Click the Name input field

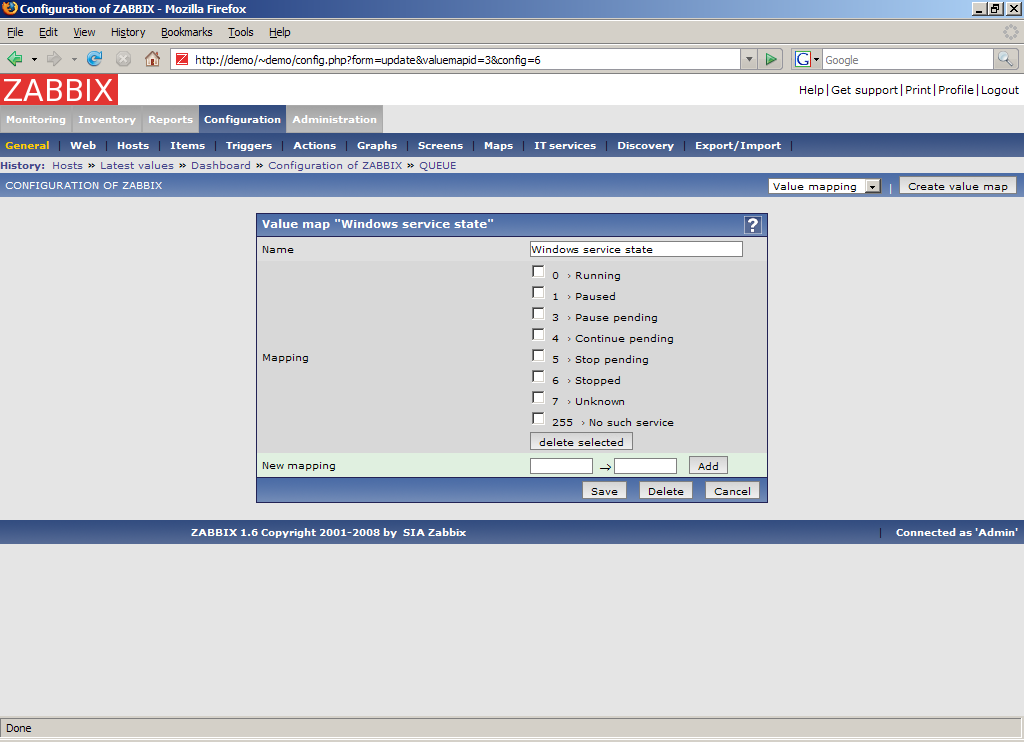click(636, 249)
